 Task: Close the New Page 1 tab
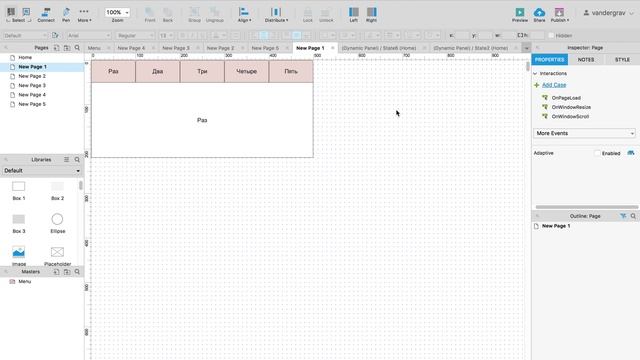click(x=333, y=48)
